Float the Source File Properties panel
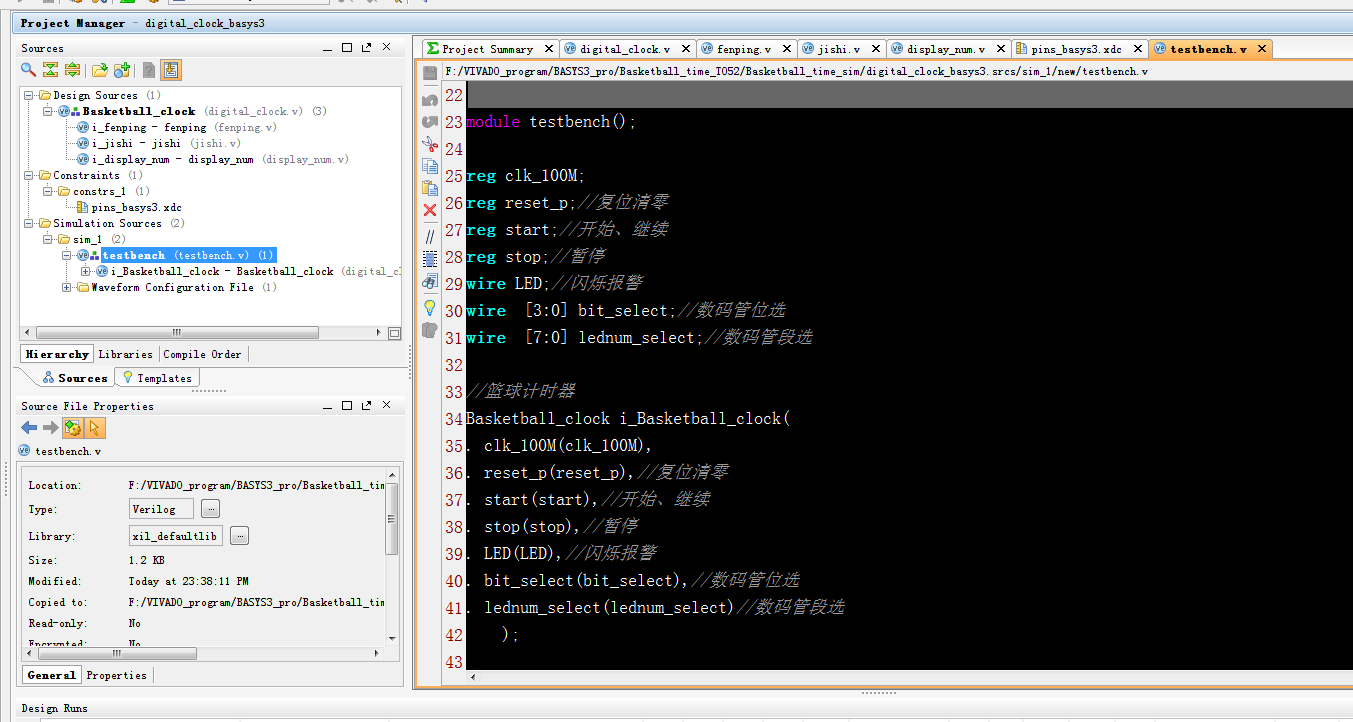 (x=366, y=406)
